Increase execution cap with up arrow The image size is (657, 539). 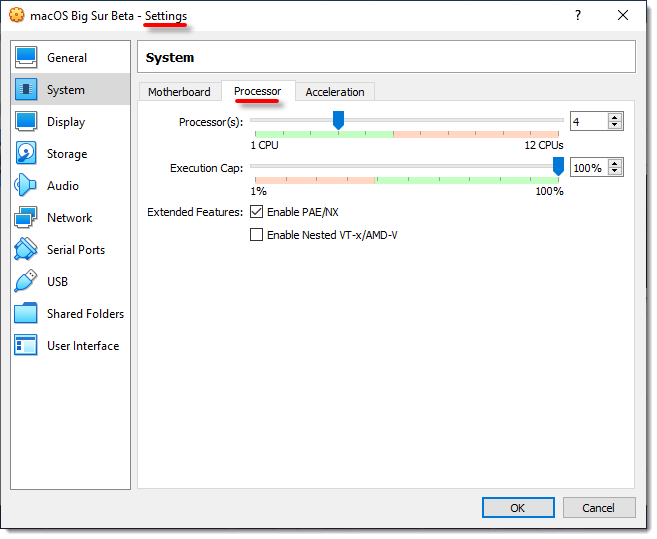pyautogui.click(x=615, y=164)
